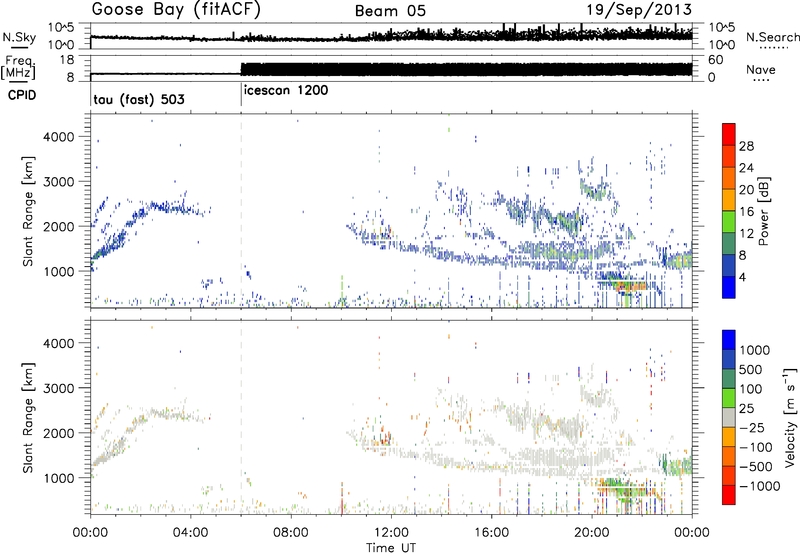The image size is (800, 554).
Task: Click the 'icescan 1200' text
Action: [x=286, y=91]
